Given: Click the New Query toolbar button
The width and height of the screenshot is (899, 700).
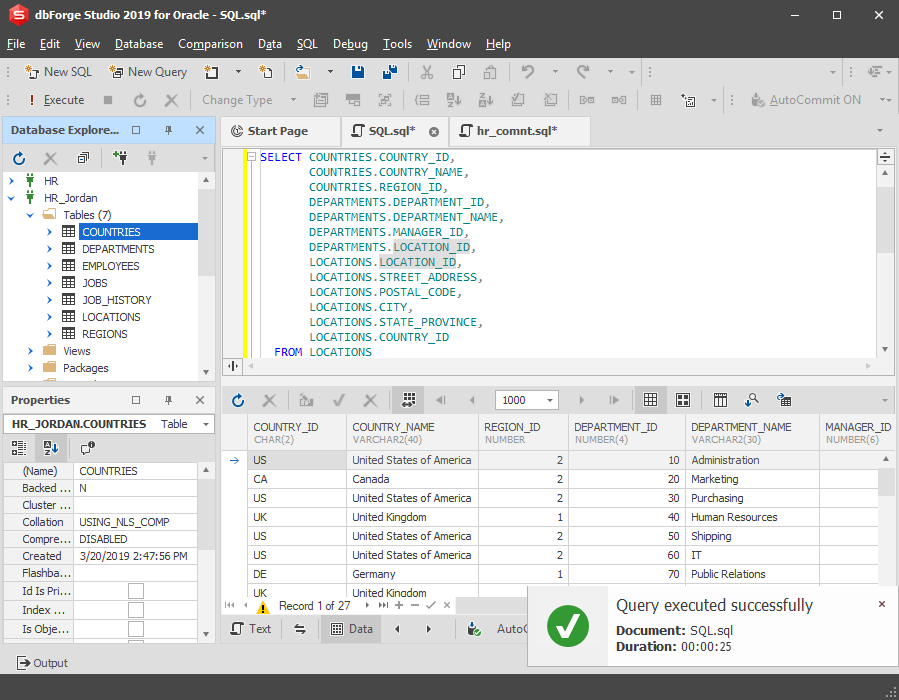Looking at the screenshot, I should pos(148,72).
